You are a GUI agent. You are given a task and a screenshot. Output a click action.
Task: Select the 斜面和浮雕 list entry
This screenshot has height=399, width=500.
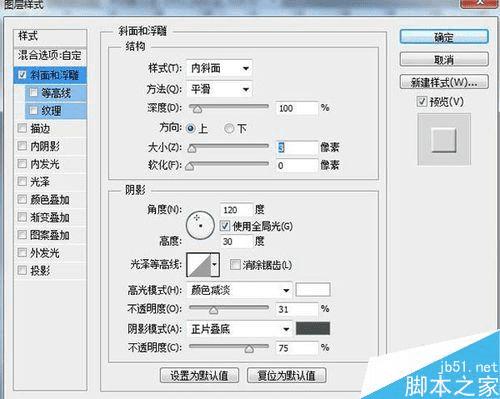(50, 75)
